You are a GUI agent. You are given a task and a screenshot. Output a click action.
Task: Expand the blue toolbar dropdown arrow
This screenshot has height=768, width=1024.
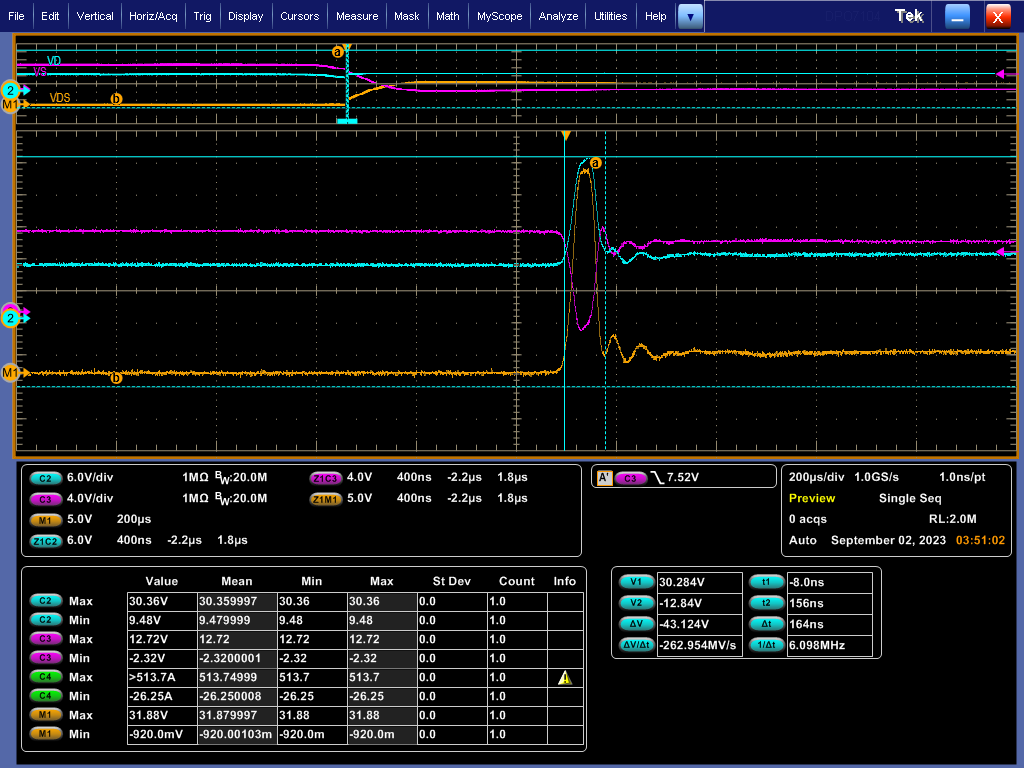[x=690, y=16]
